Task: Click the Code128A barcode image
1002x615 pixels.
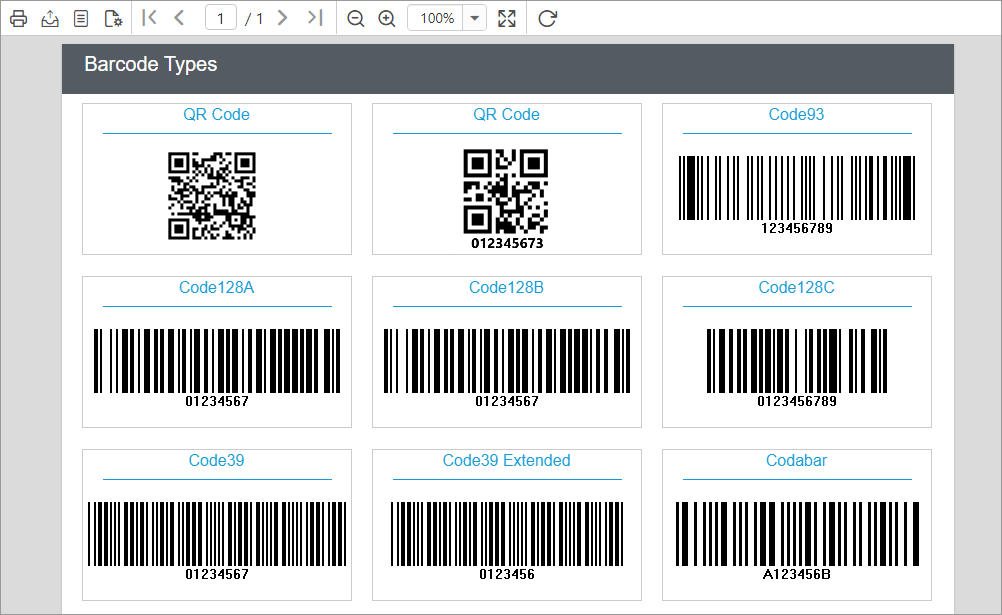Action: 217,361
